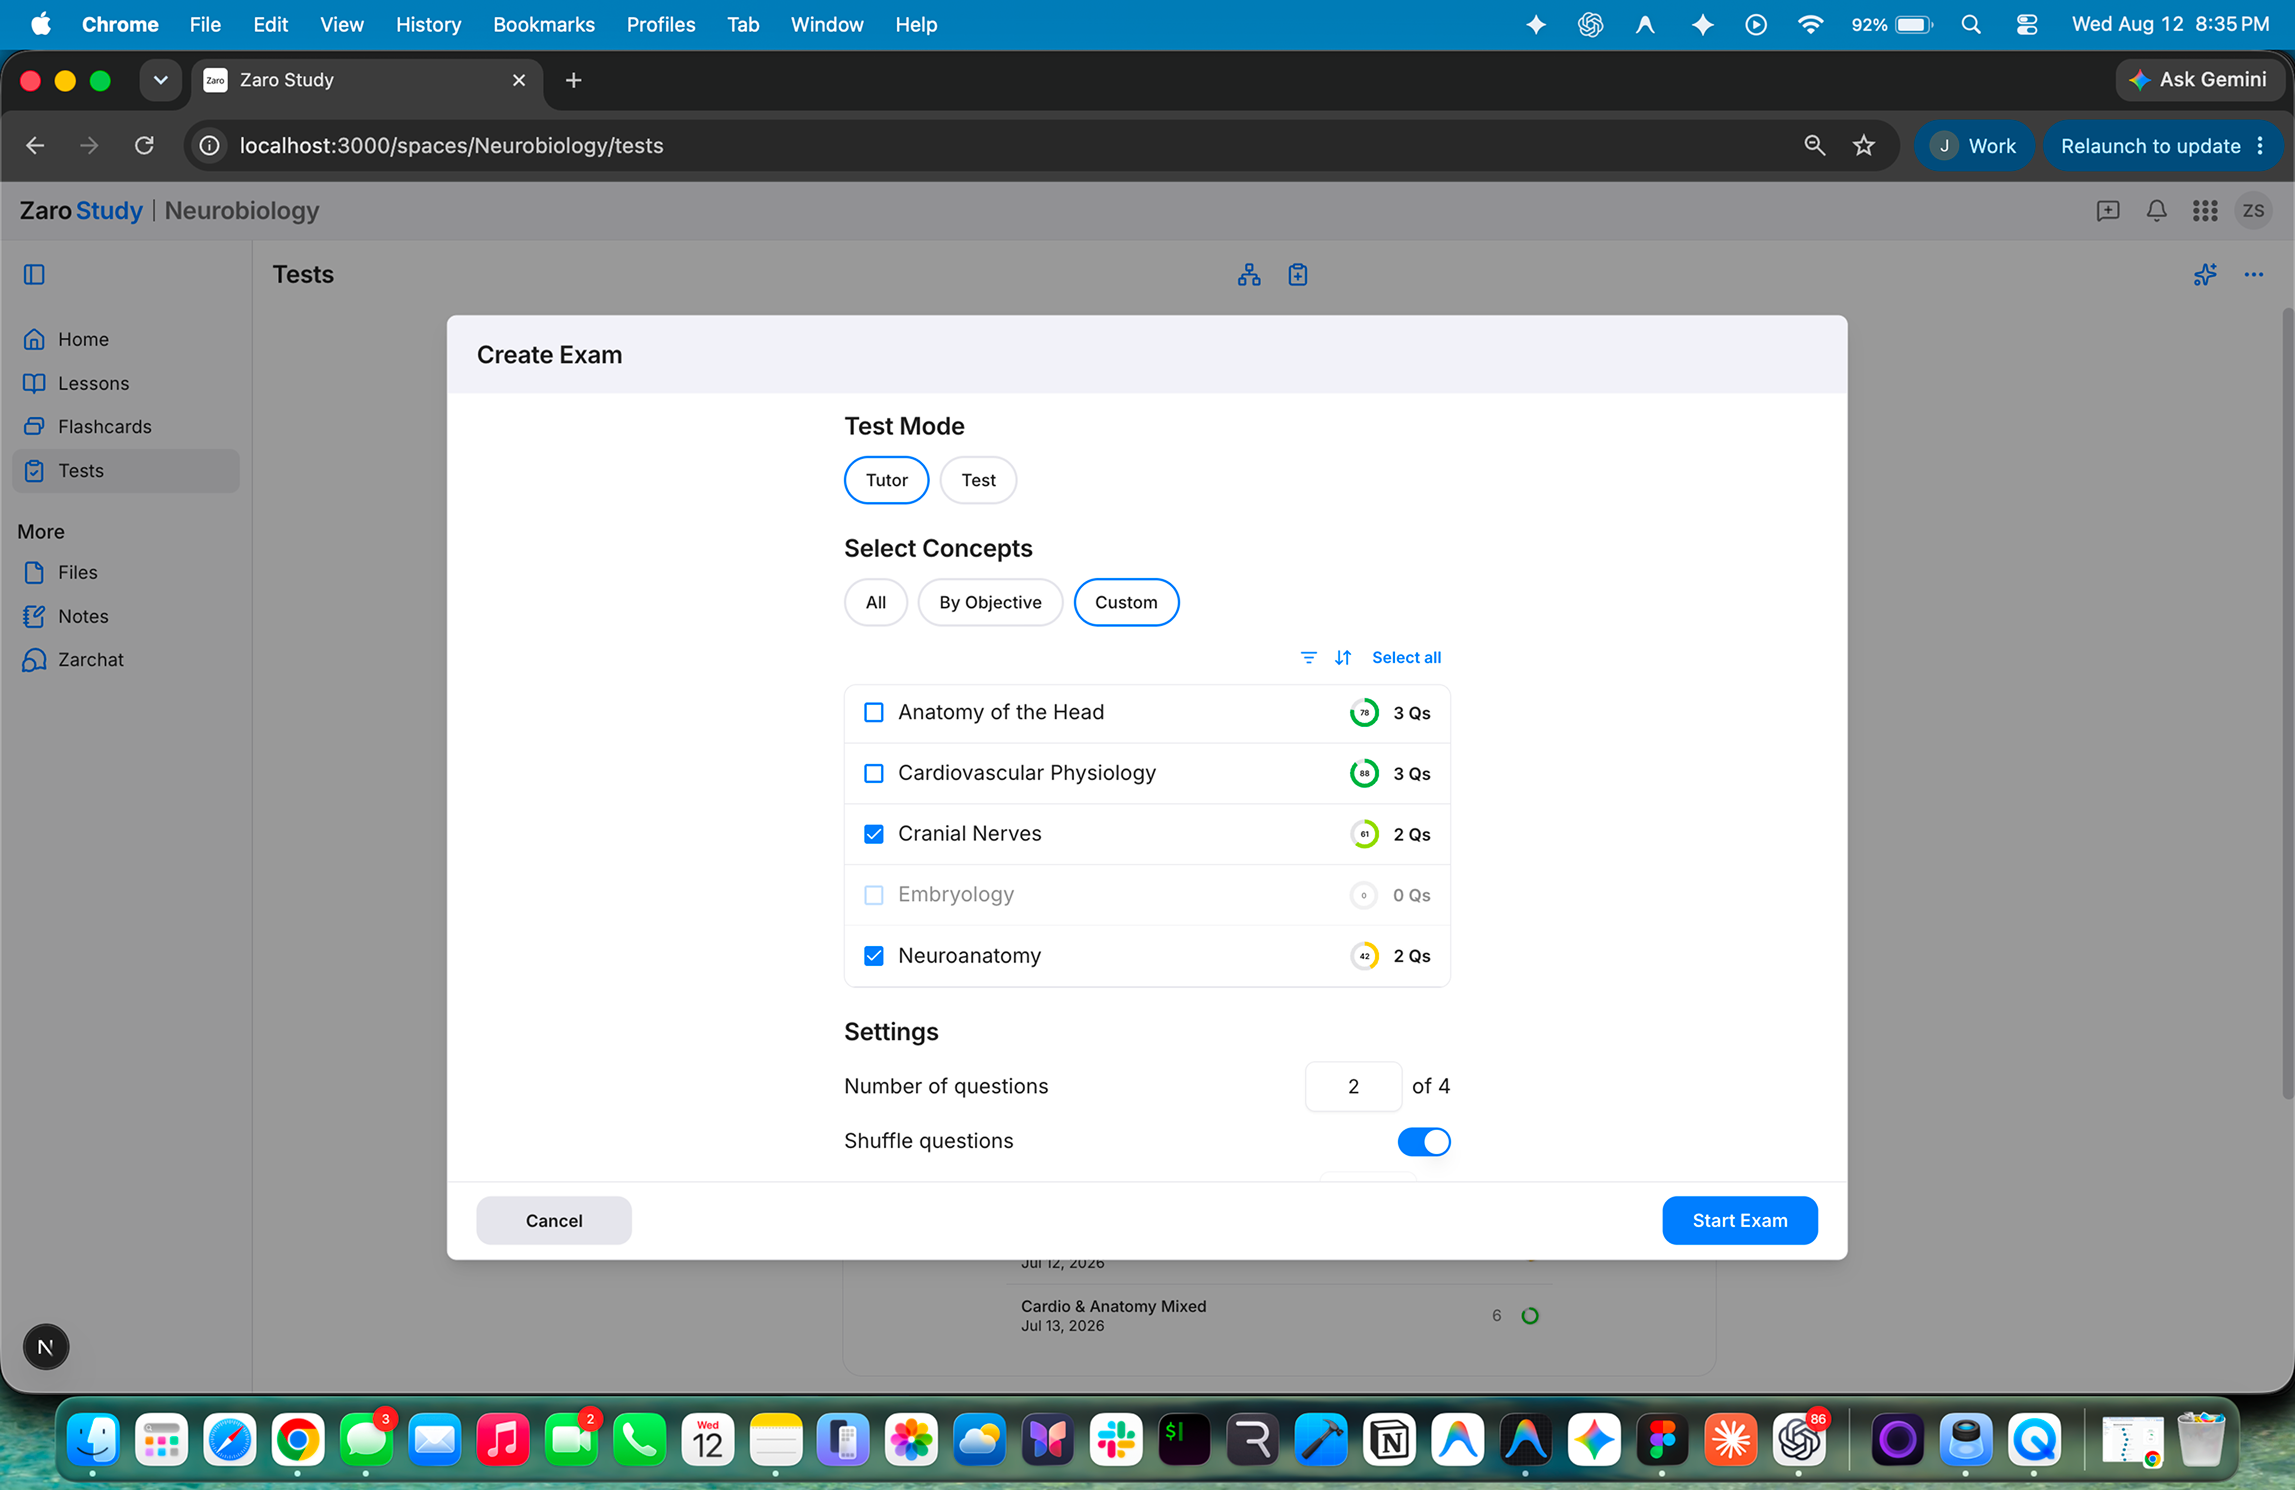
Task: Check the Anatomy of the Head checkbox
Action: tap(874, 713)
